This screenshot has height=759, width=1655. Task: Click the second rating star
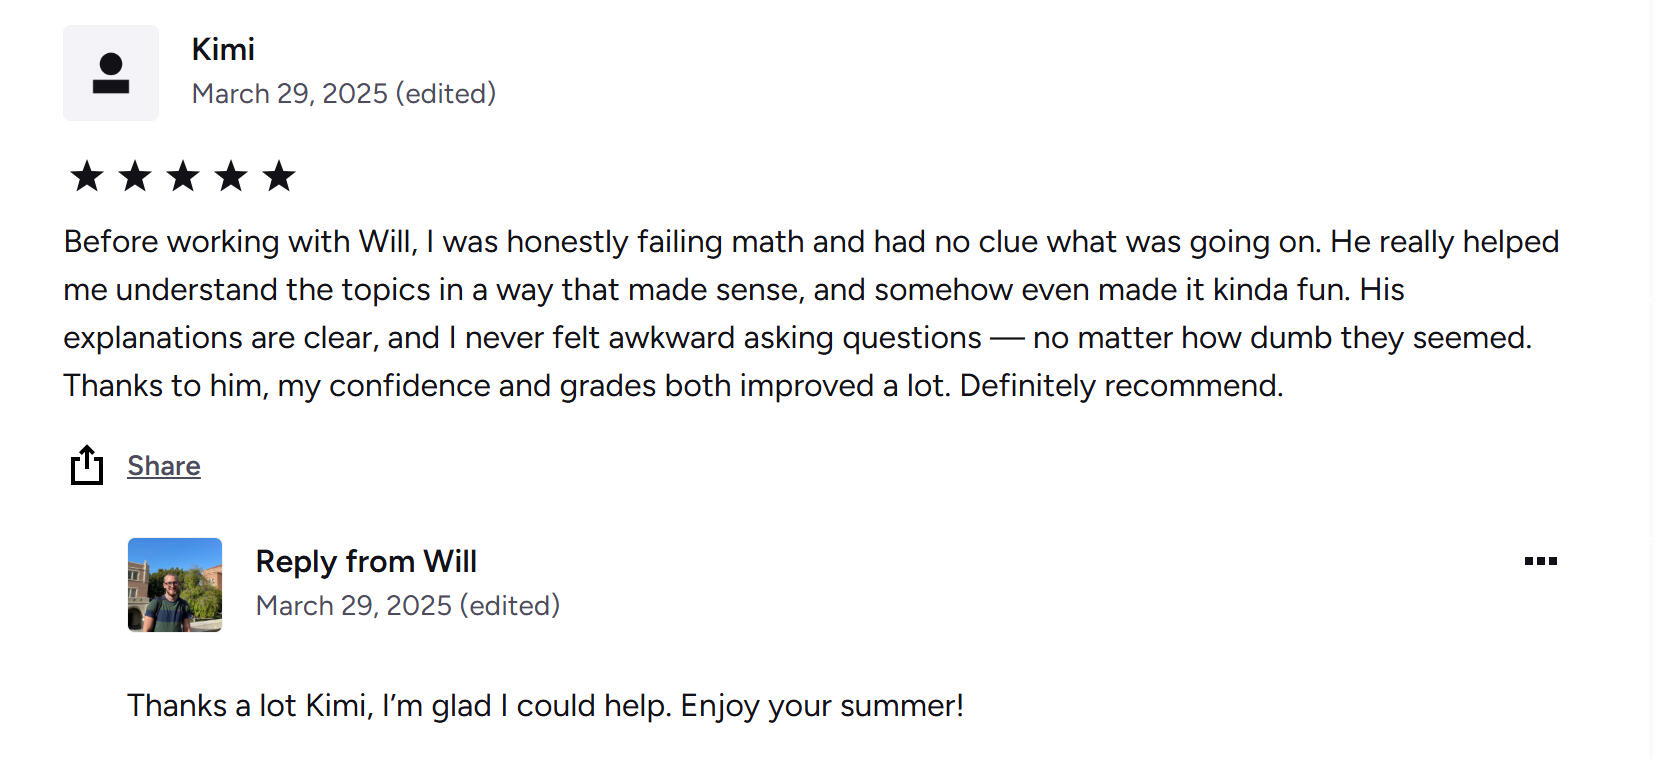(135, 176)
